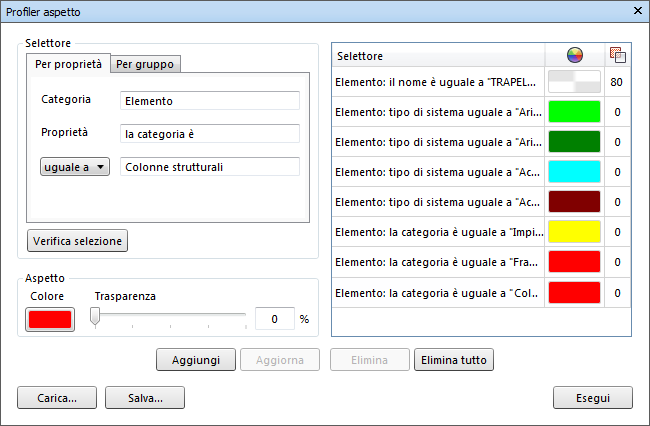The width and height of the screenshot is (650, 426).
Task: Click the Proprietà field "la categoria è"
Action: 209,133
